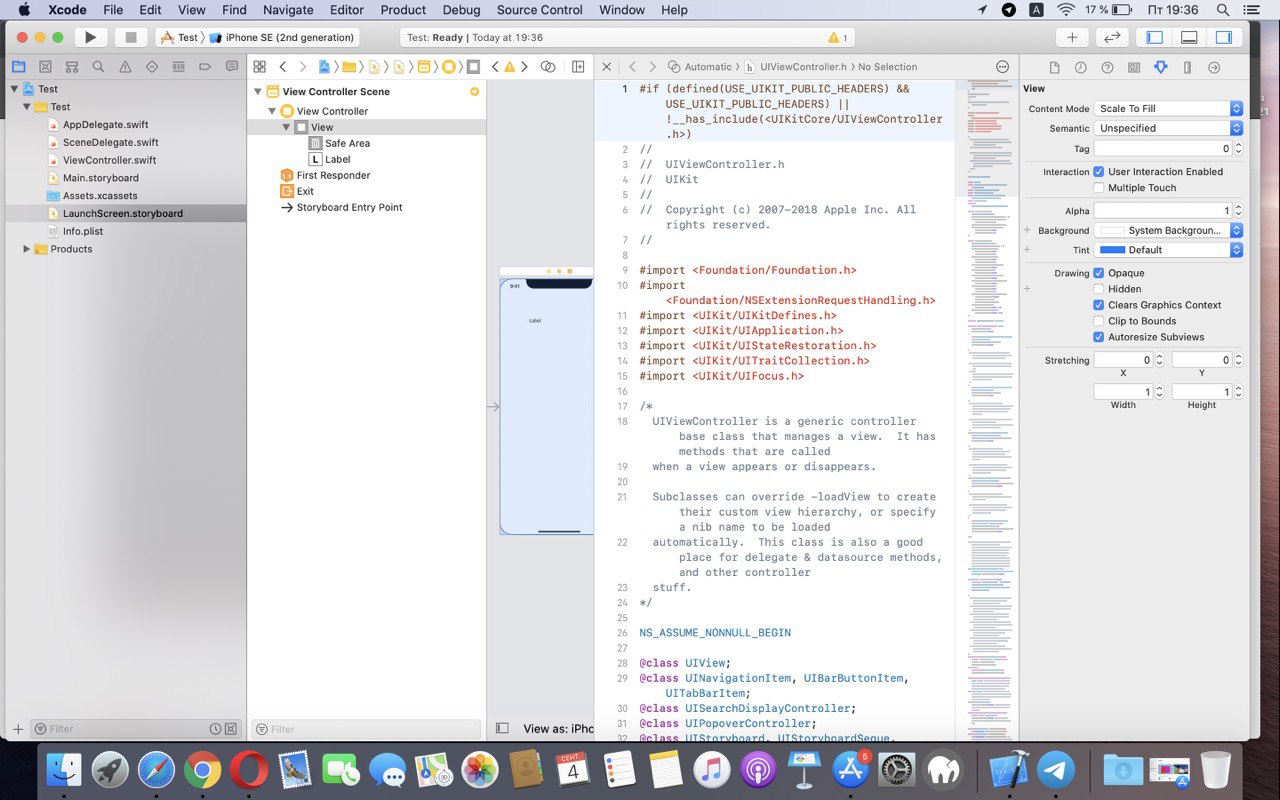Collapse the View Controller outline item

272,111
